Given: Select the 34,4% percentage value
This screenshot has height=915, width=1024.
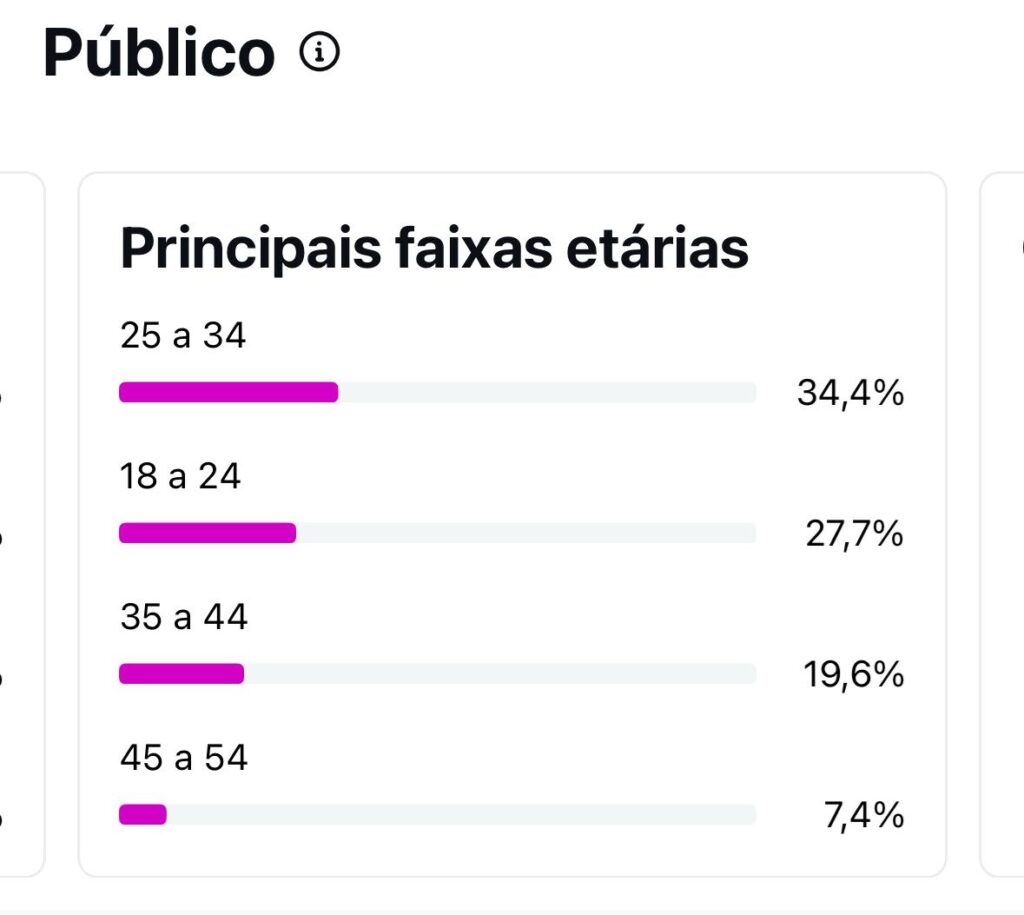Looking at the screenshot, I should [850, 393].
